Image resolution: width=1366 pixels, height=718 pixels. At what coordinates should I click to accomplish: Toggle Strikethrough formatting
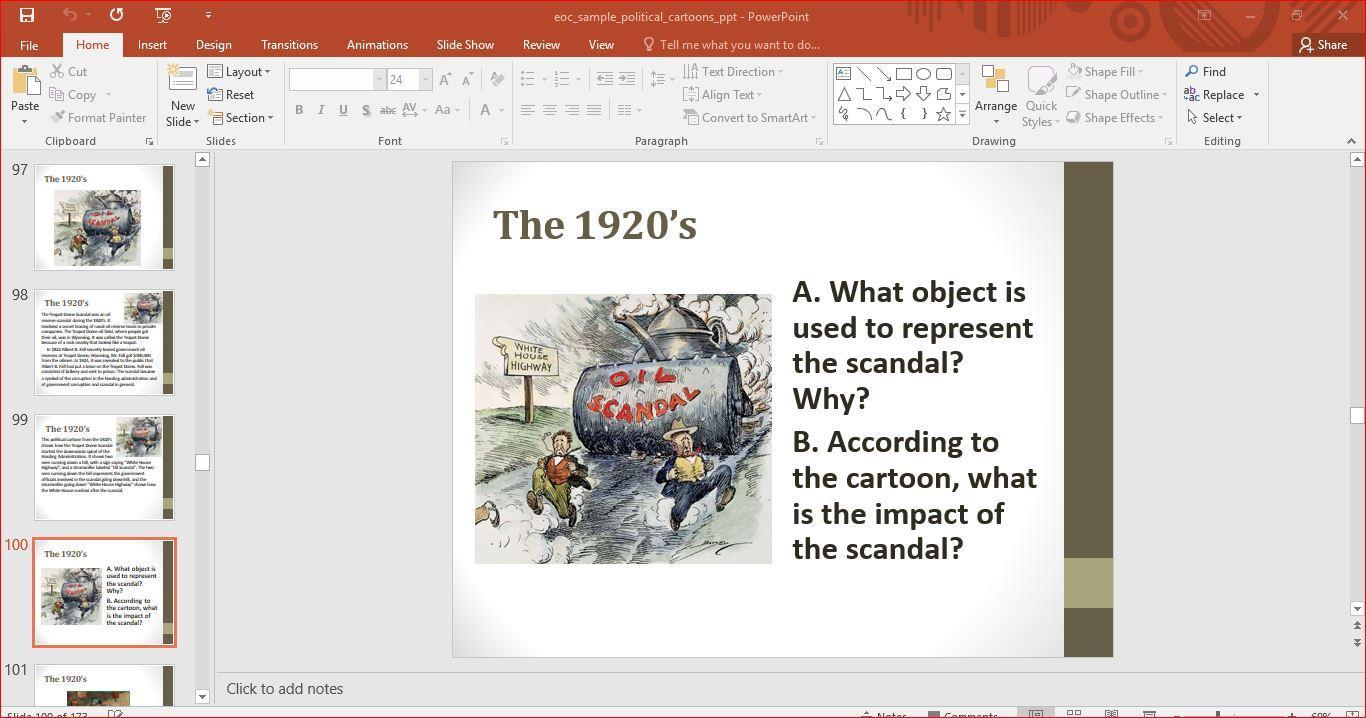point(388,110)
